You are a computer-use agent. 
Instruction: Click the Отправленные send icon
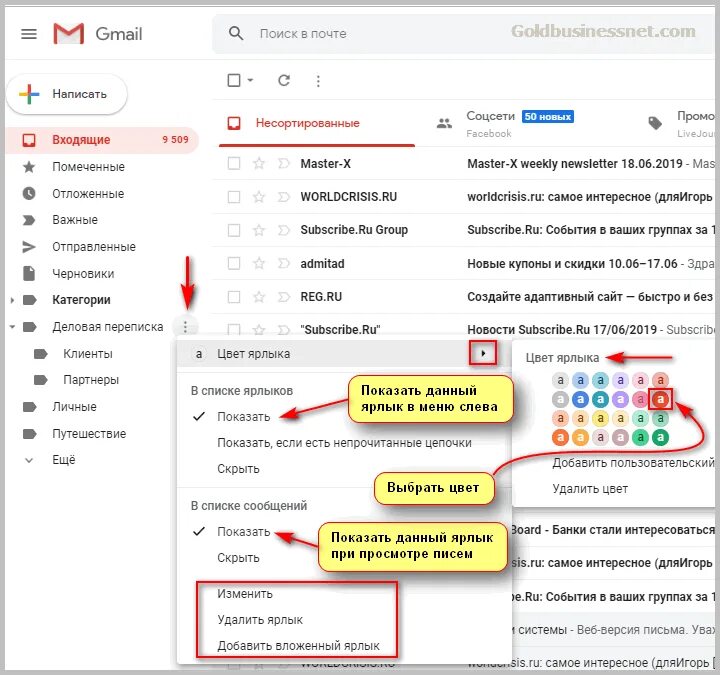point(29,247)
